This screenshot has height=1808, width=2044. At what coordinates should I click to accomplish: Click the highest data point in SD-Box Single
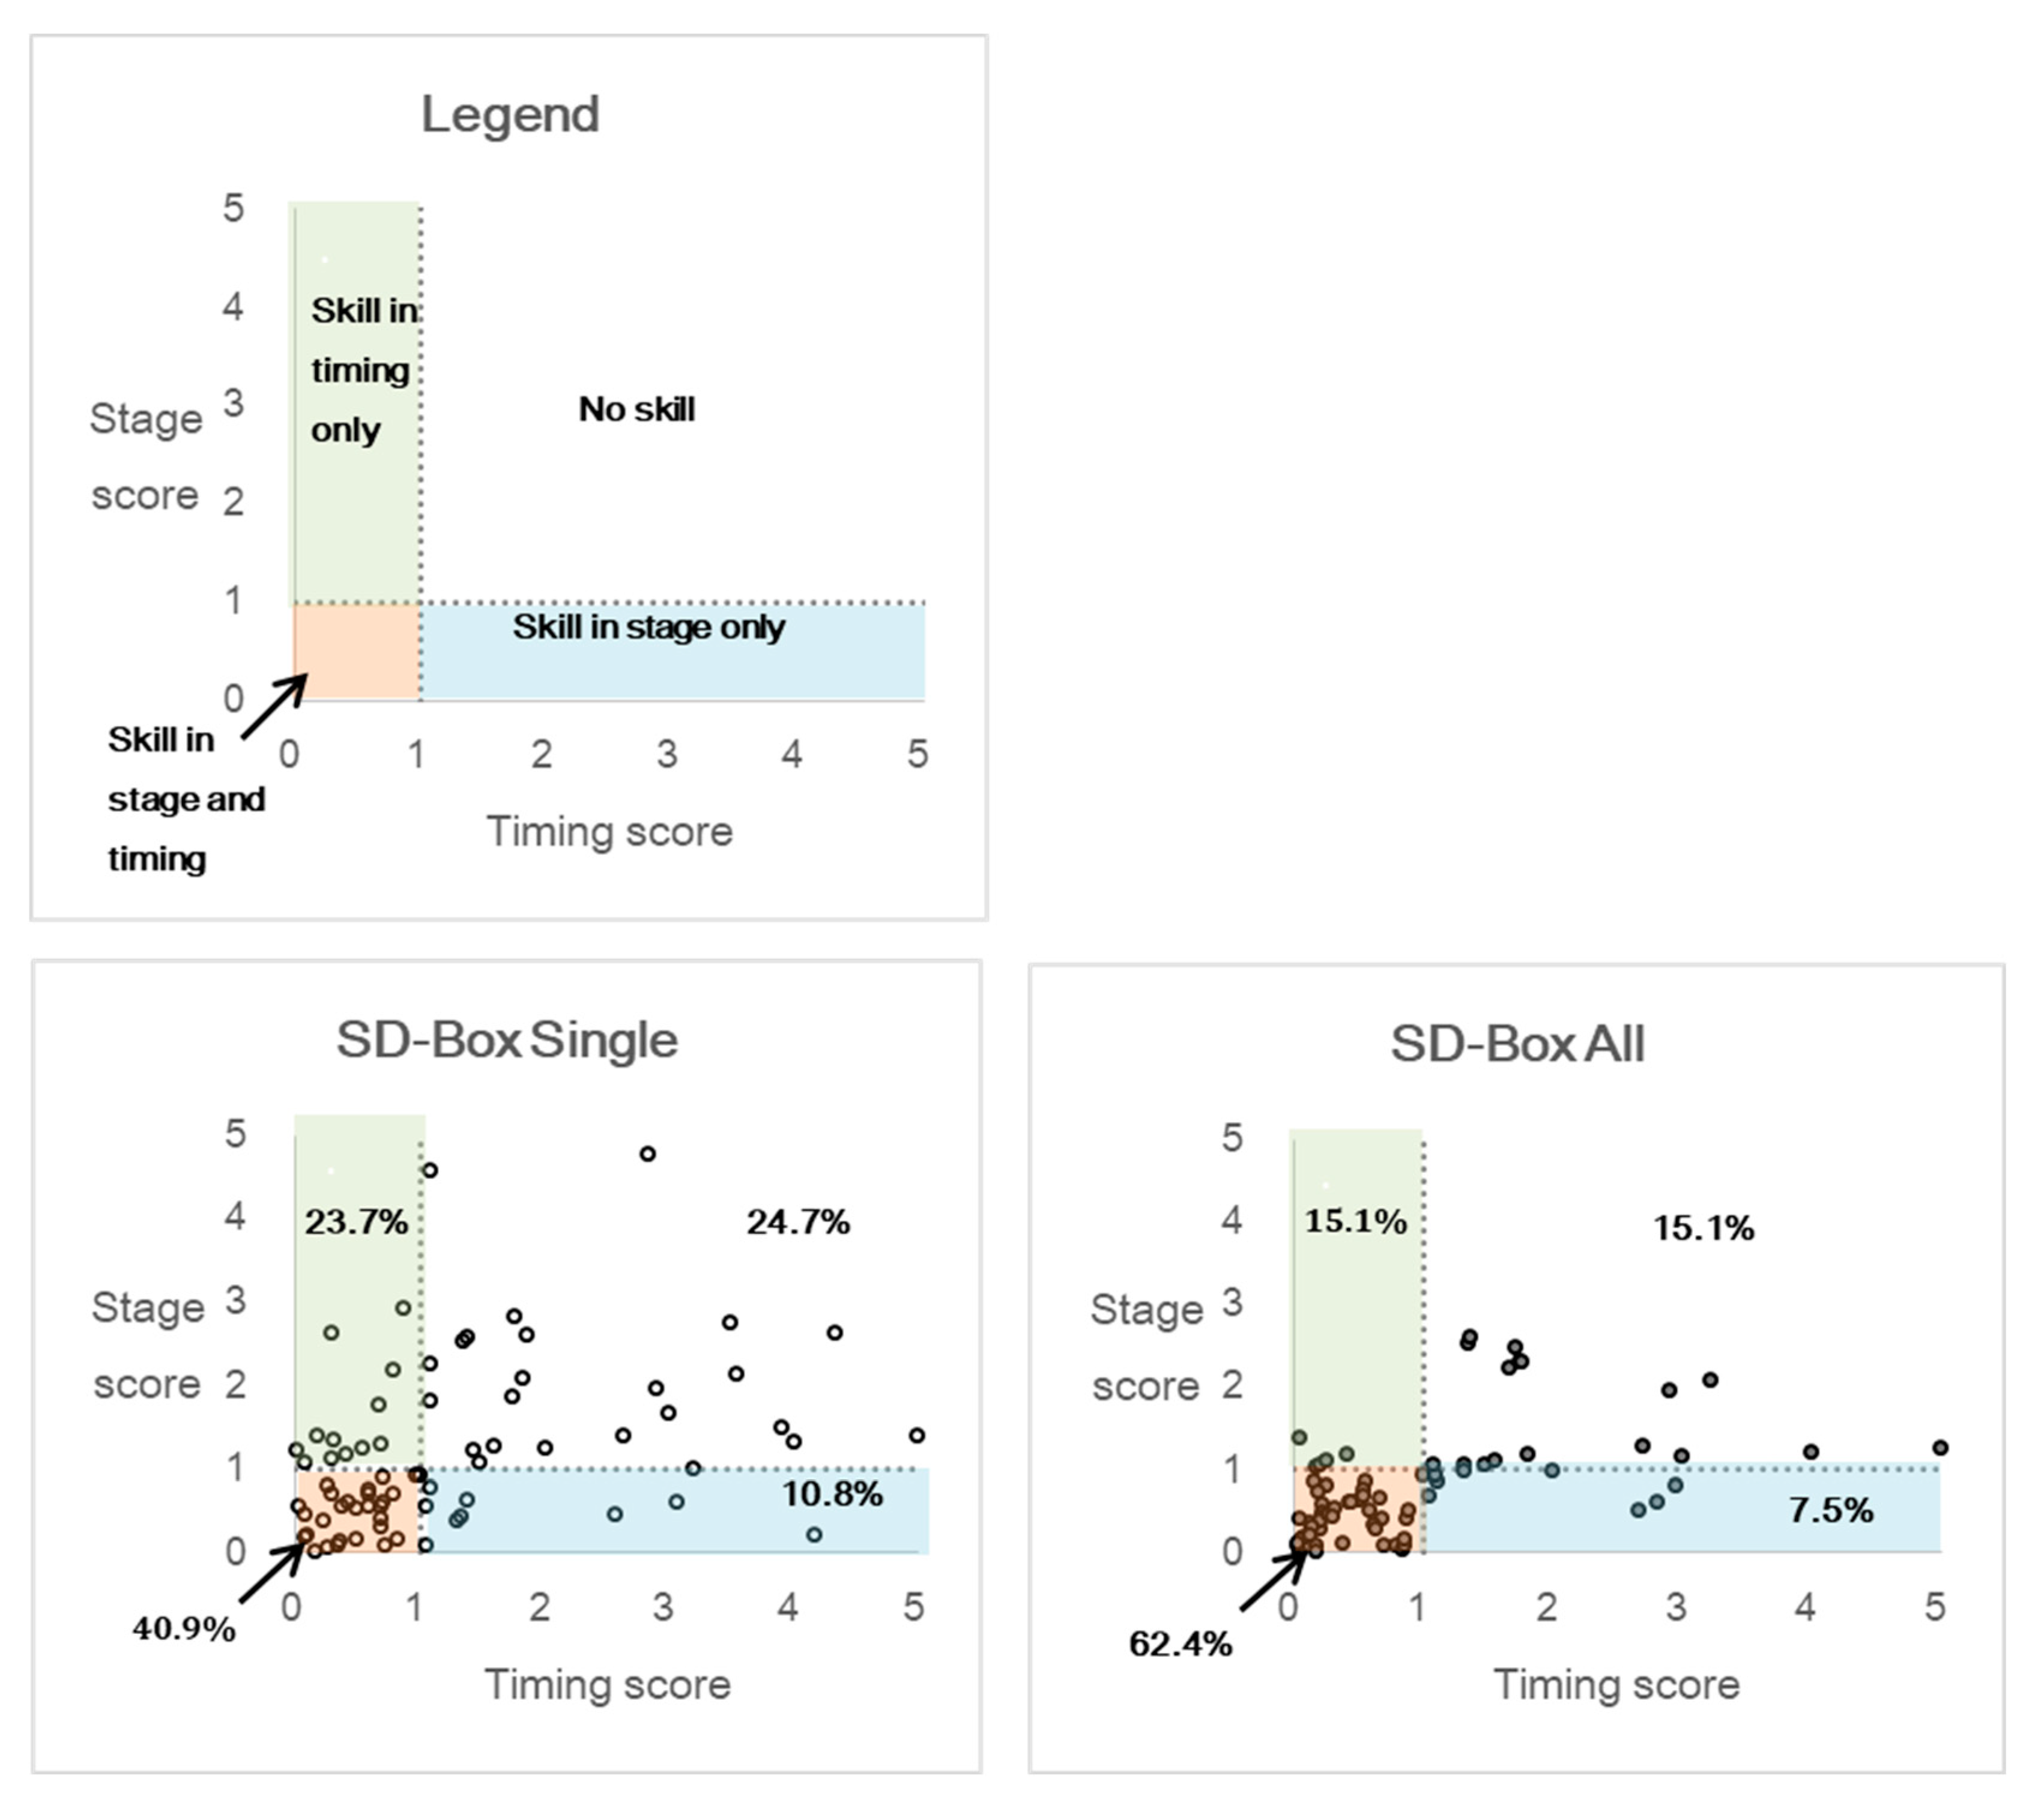(647, 1154)
